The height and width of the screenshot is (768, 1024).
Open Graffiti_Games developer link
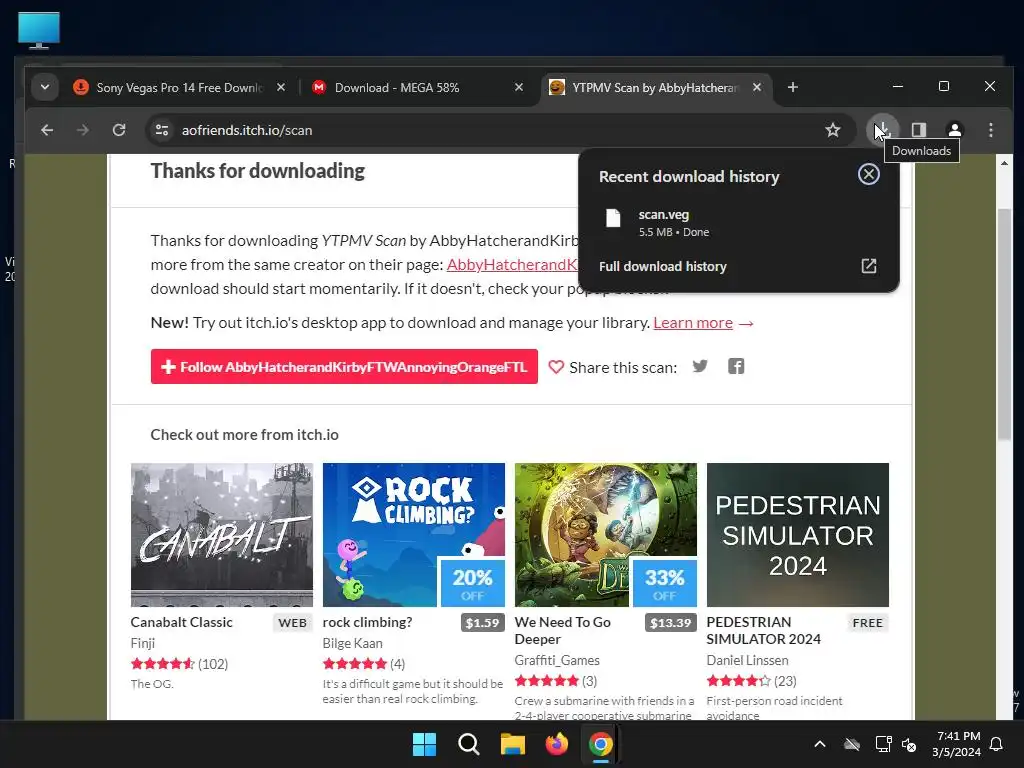(557, 660)
